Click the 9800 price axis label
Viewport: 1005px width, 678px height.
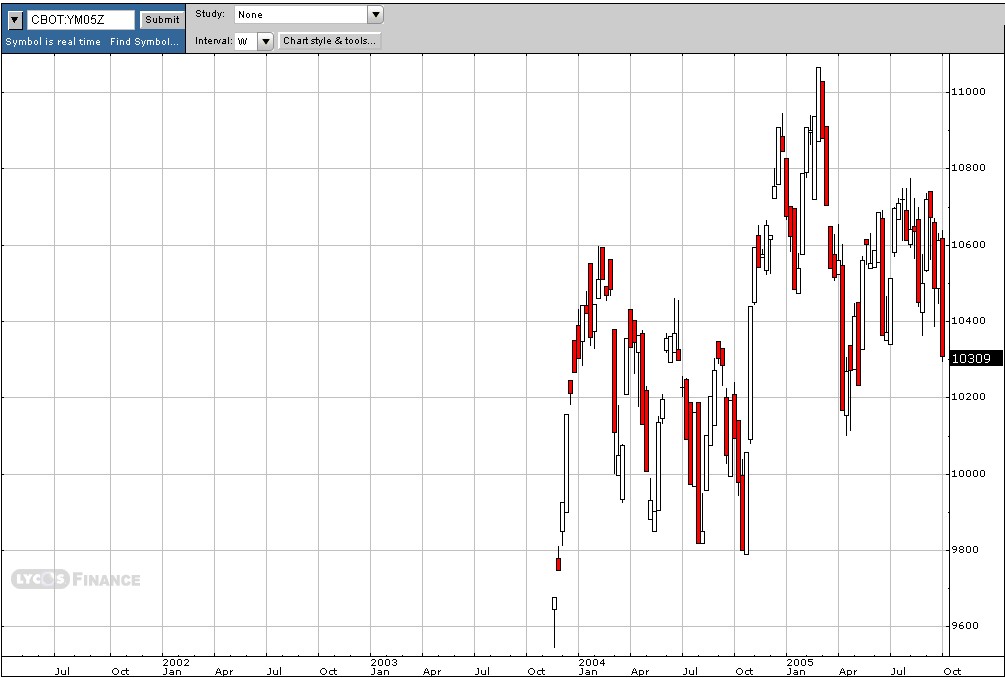point(965,550)
